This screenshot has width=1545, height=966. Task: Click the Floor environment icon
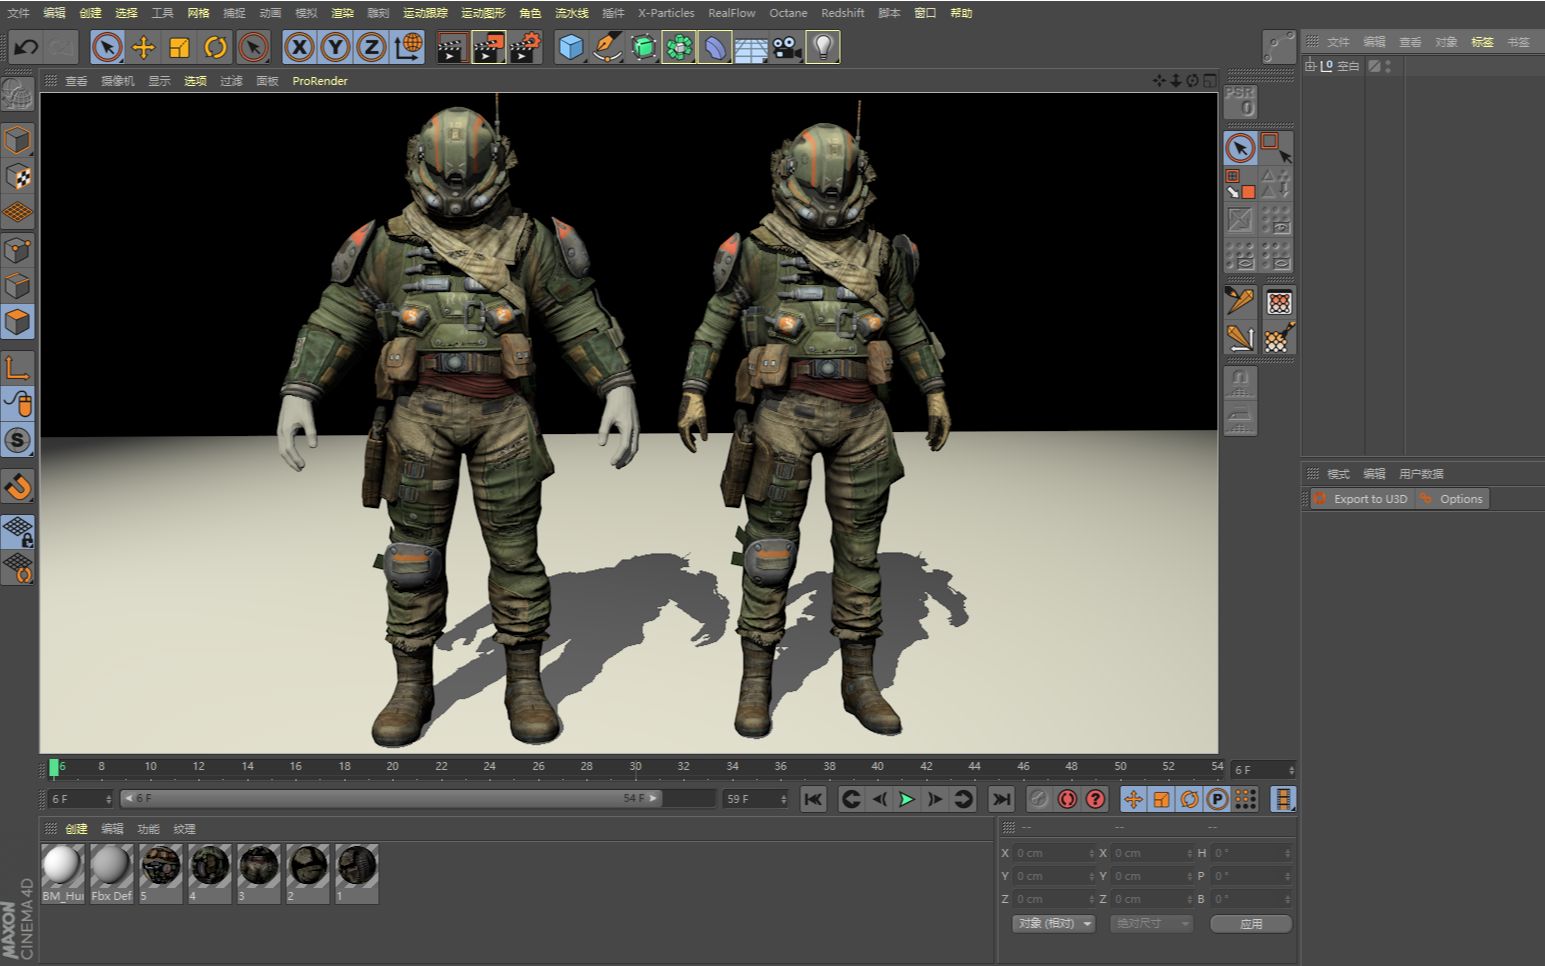(x=751, y=47)
